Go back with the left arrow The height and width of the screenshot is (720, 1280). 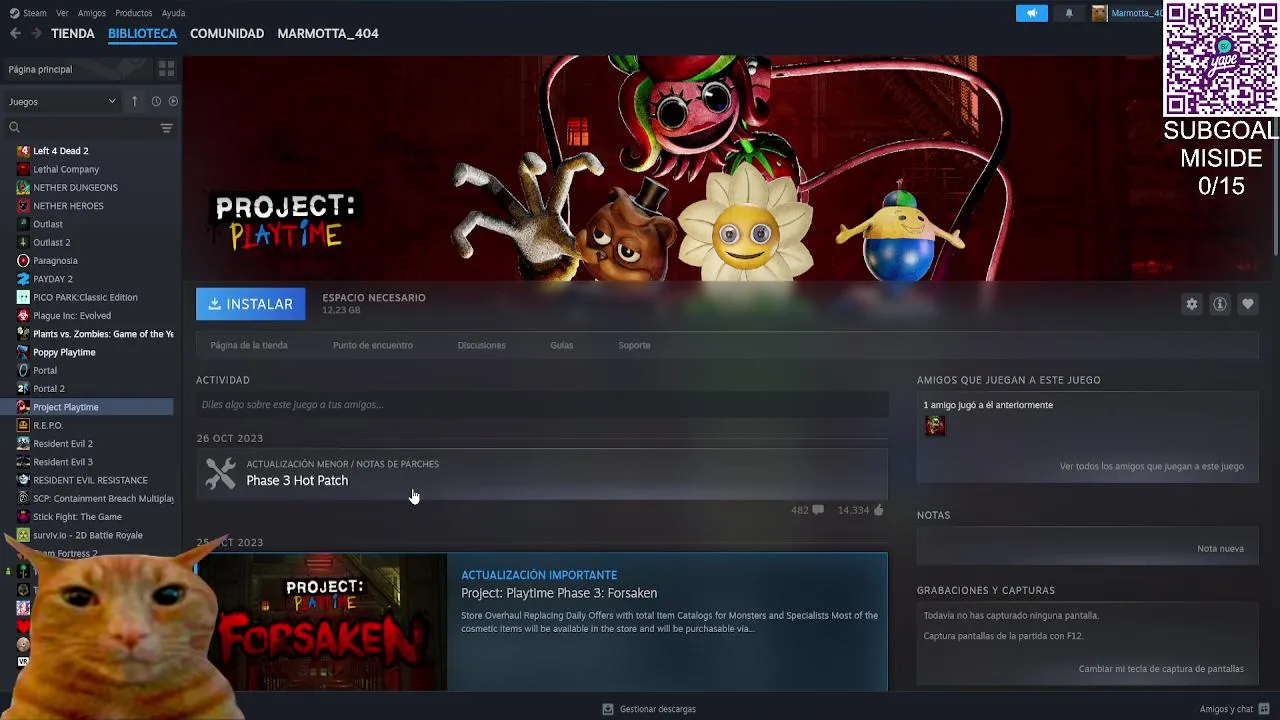(15, 33)
